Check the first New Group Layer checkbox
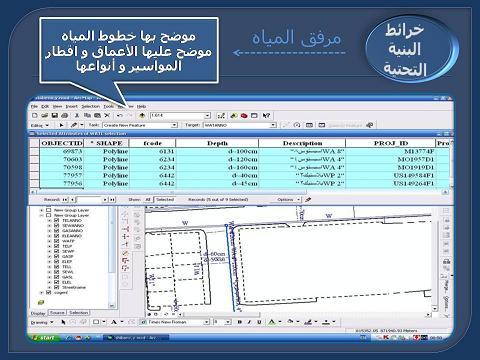The width and height of the screenshot is (480, 360). tap(48, 210)
